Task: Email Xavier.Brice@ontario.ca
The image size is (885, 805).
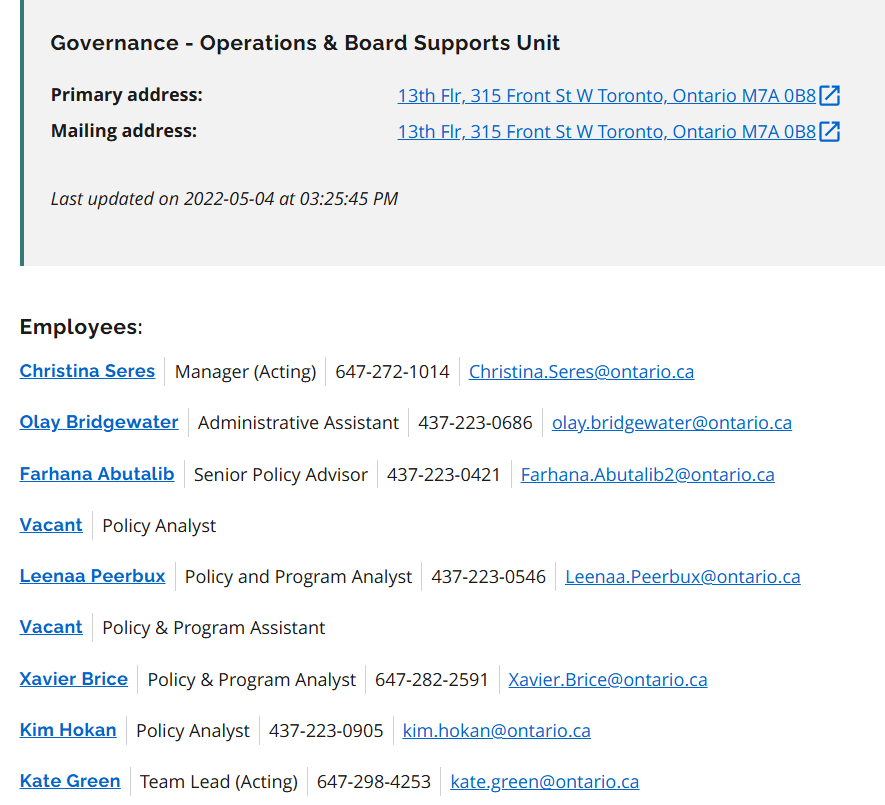Action: click(608, 680)
